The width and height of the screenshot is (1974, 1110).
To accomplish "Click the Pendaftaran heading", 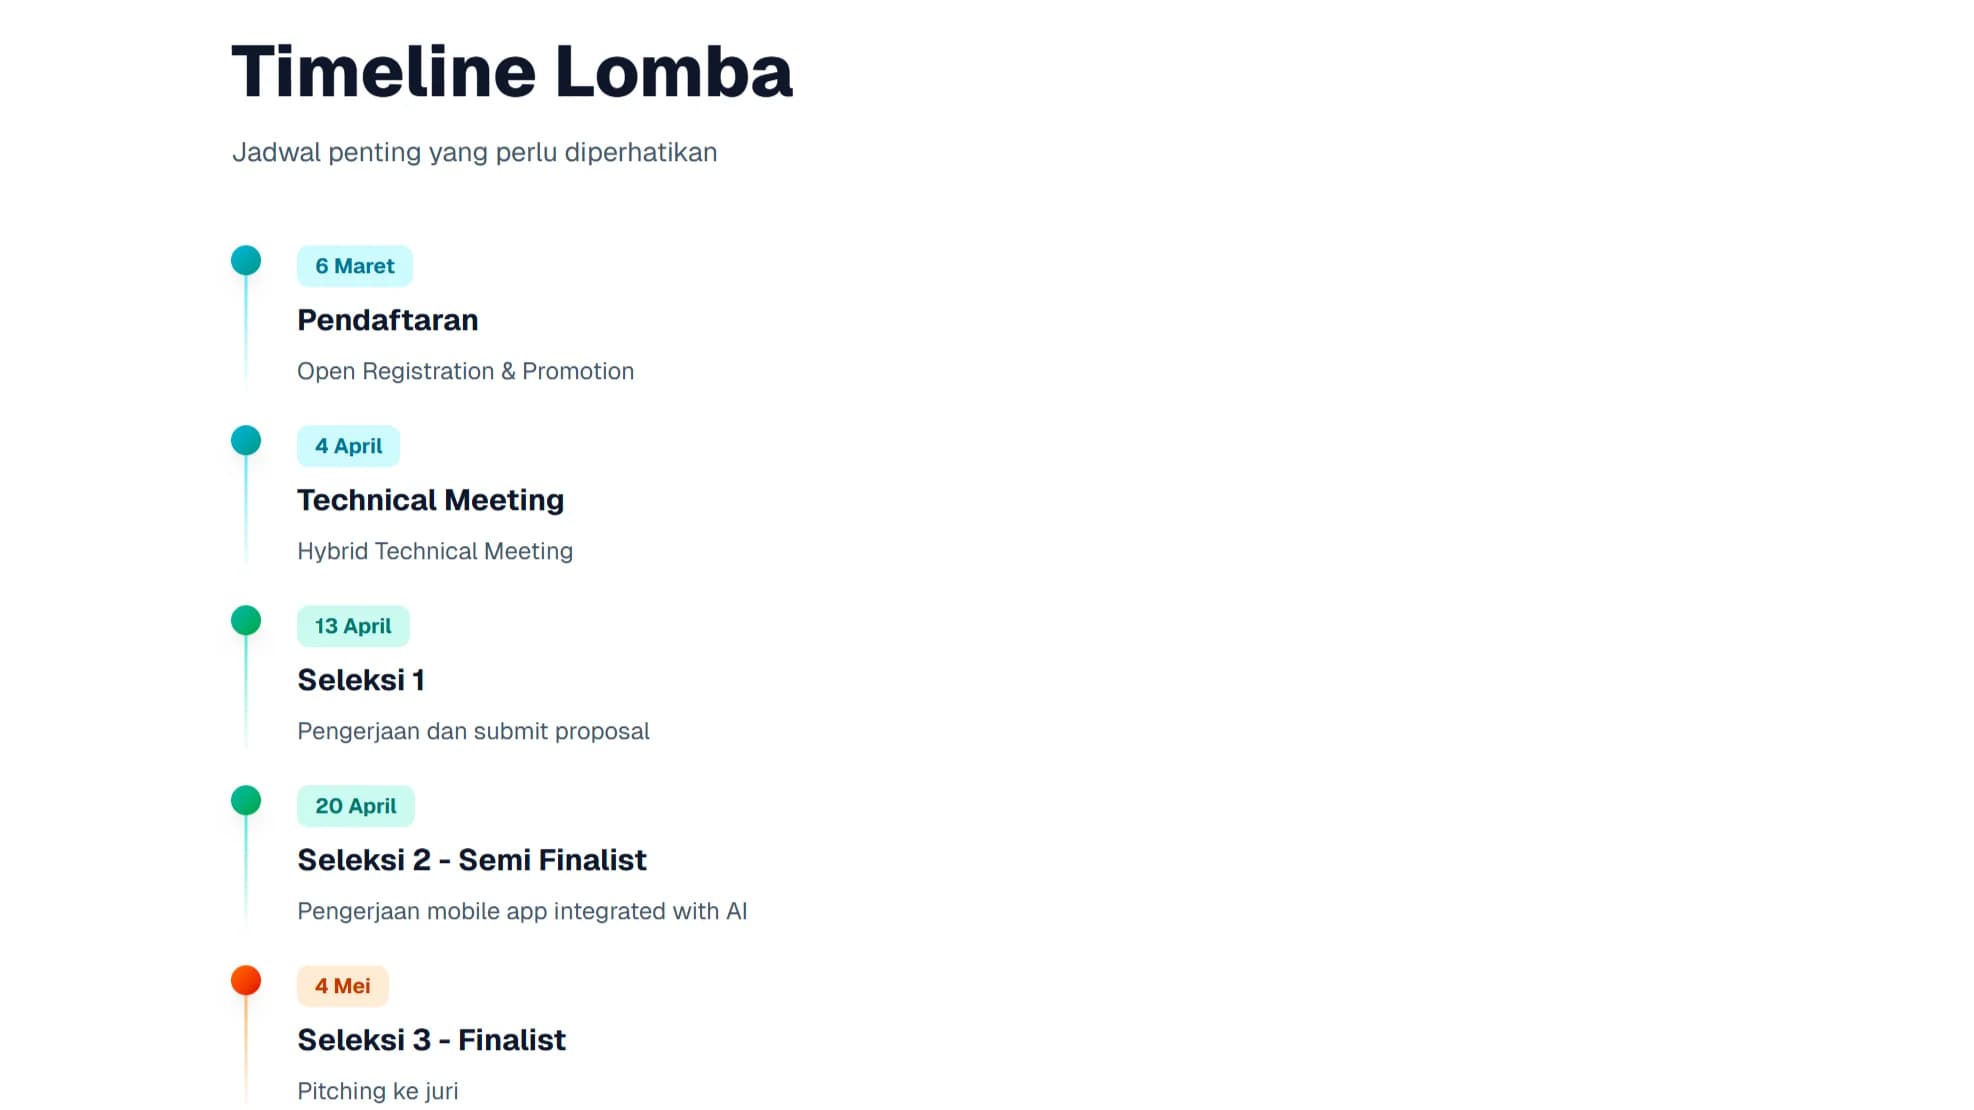I will (388, 320).
